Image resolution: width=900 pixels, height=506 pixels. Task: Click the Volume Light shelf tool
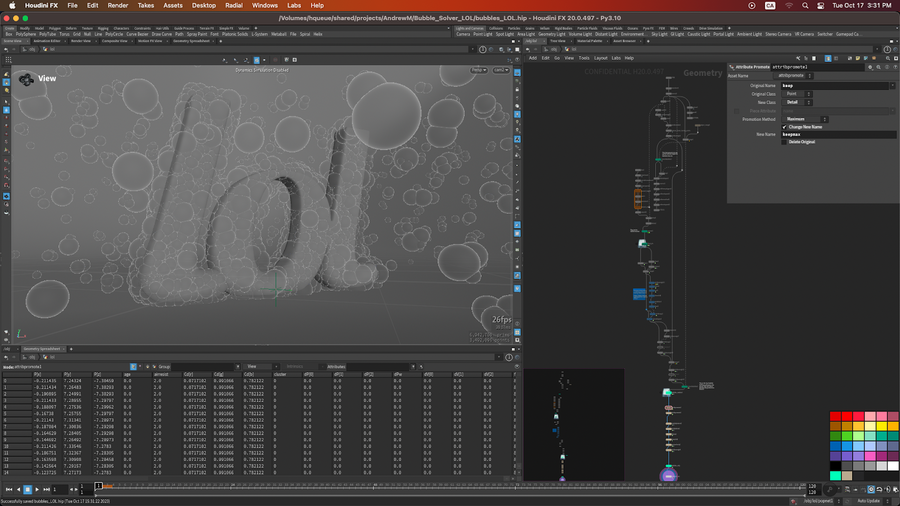pos(579,34)
